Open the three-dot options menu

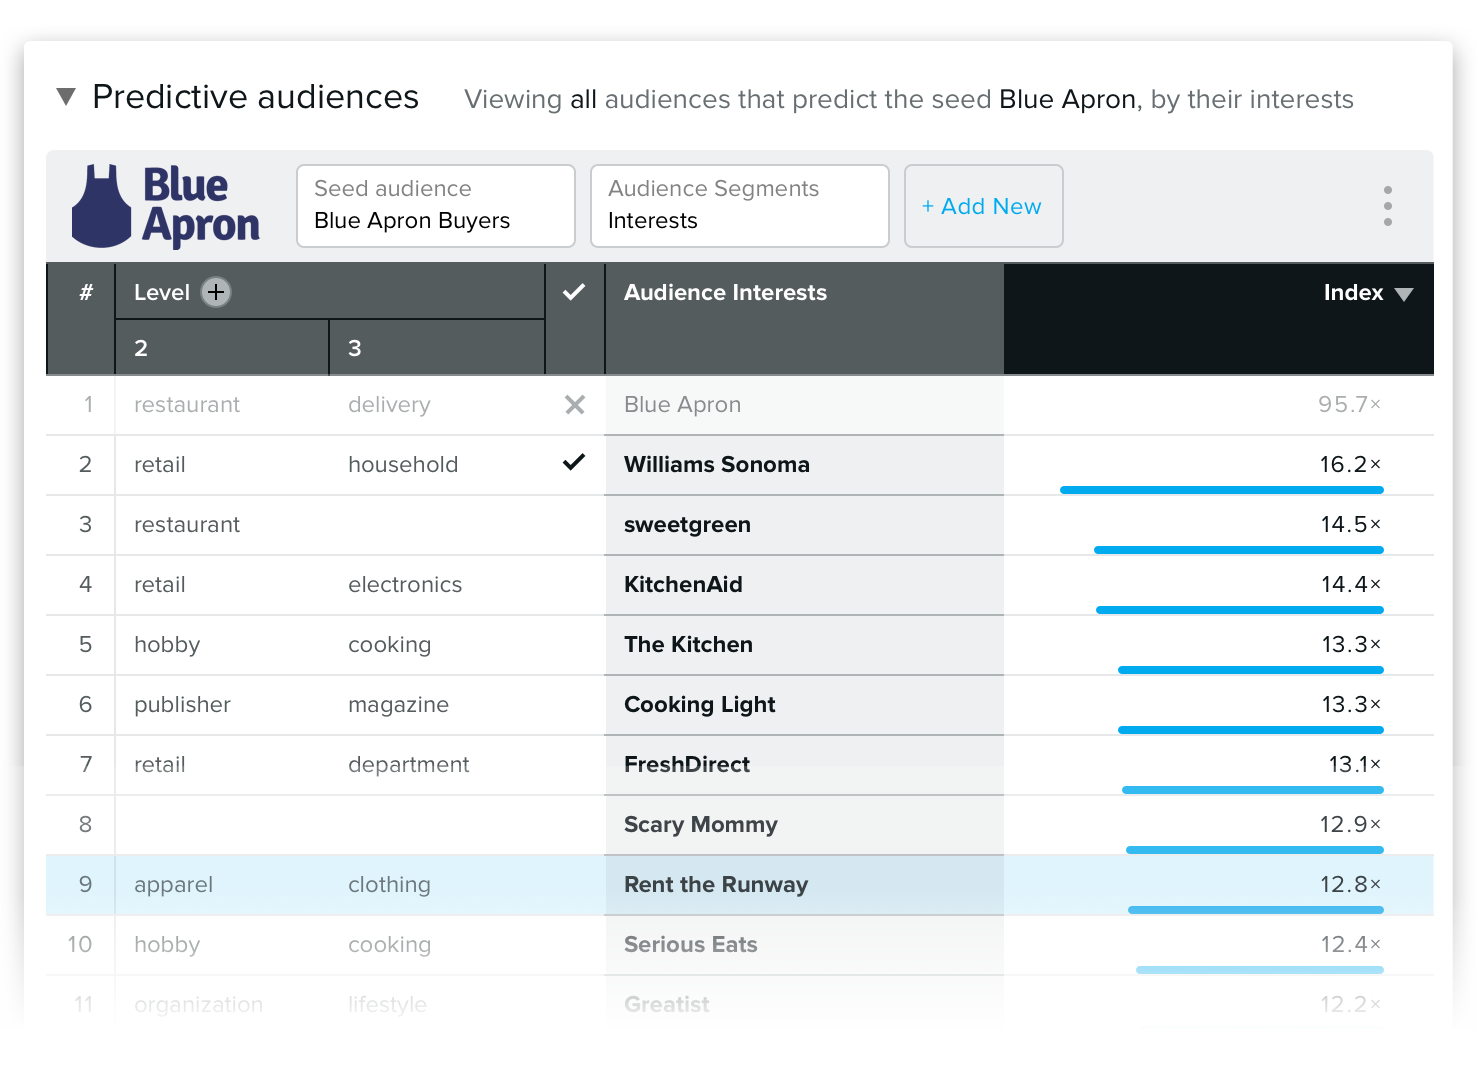[x=1387, y=206]
